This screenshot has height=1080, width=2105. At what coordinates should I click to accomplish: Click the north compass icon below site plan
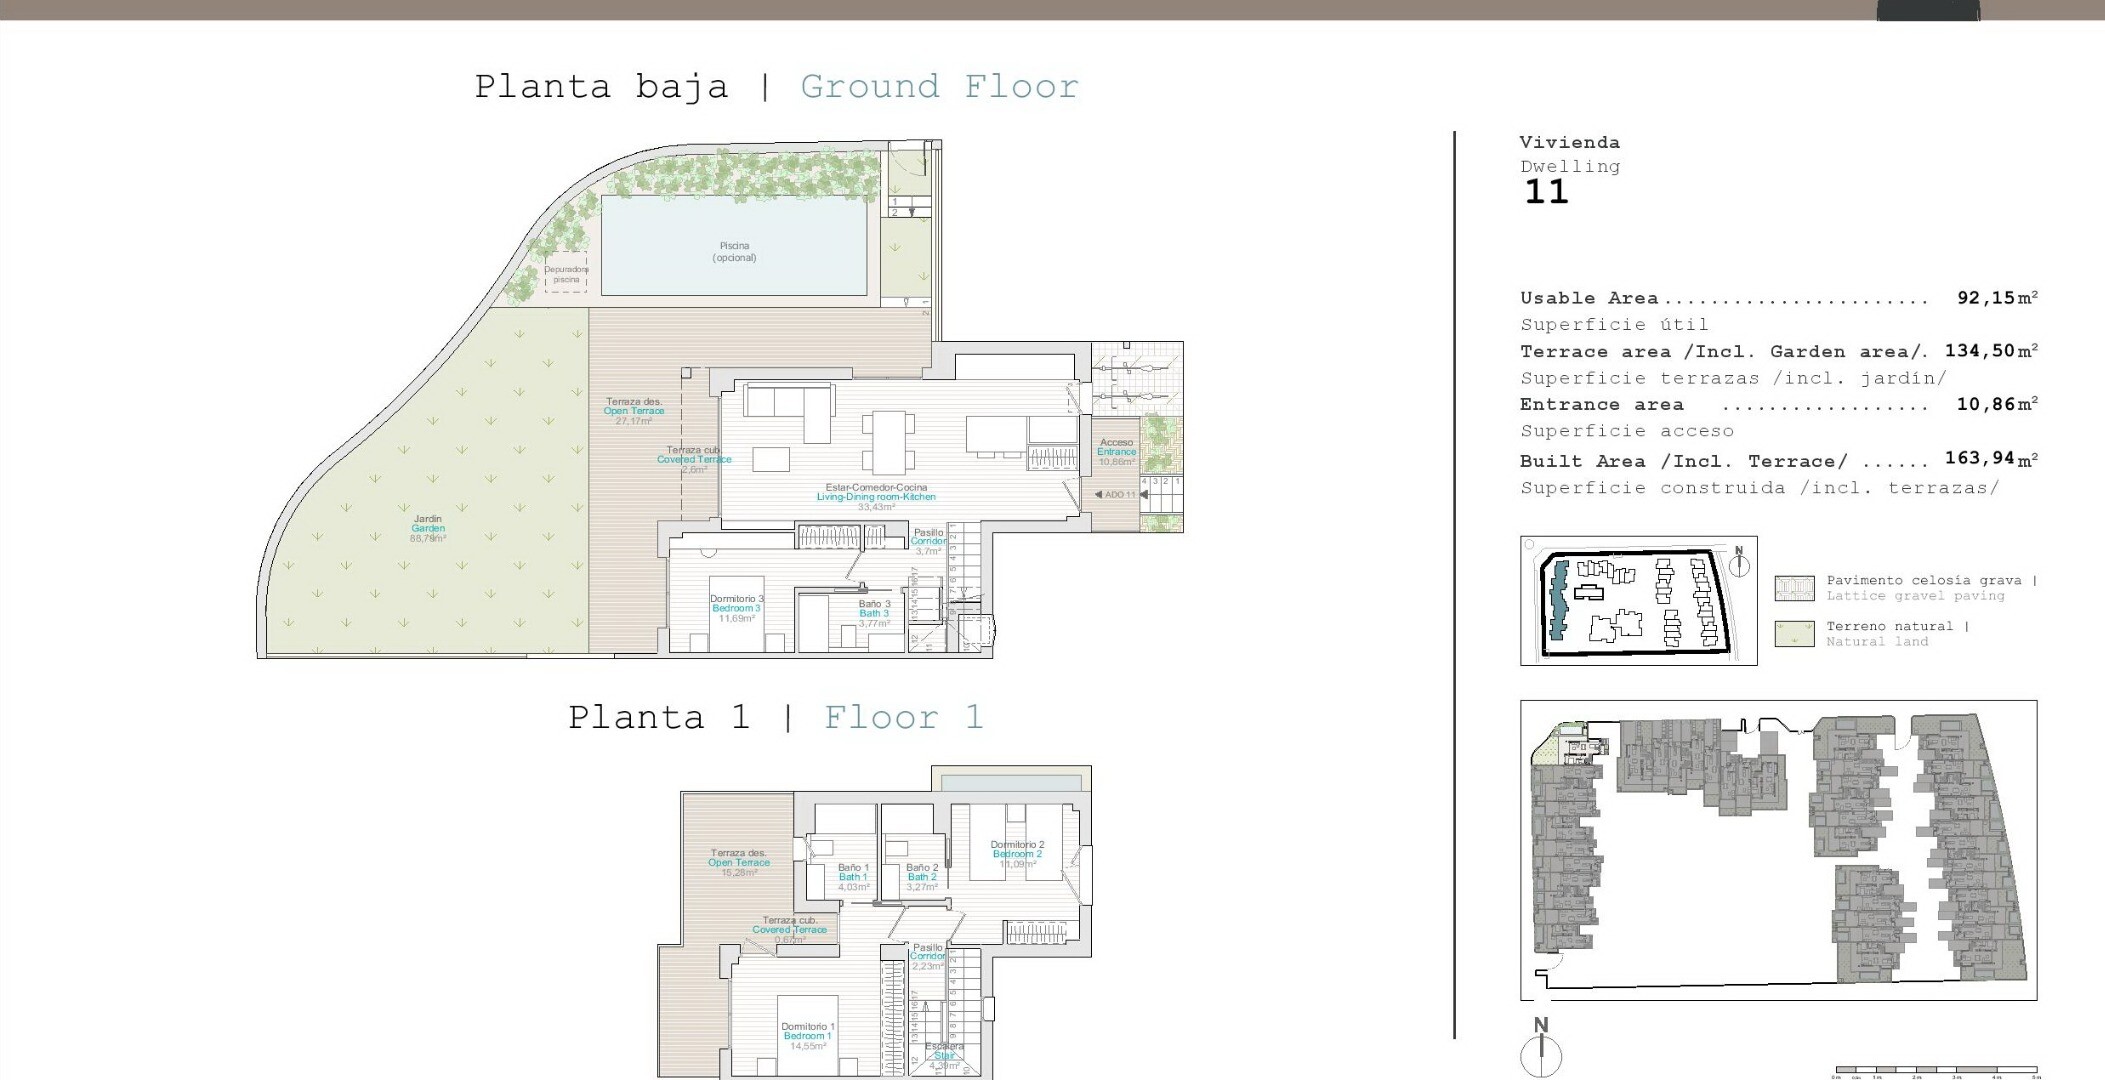[1541, 1054]
